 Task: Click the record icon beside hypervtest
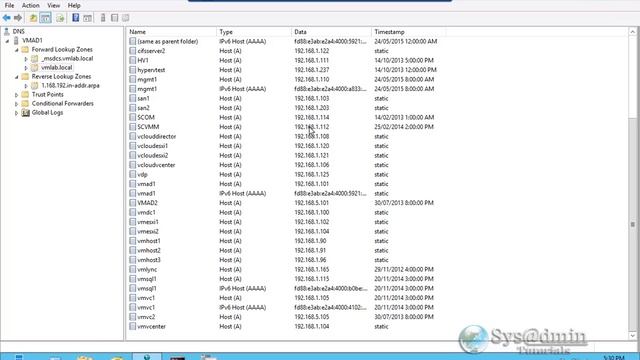click(x=133, y=70)
